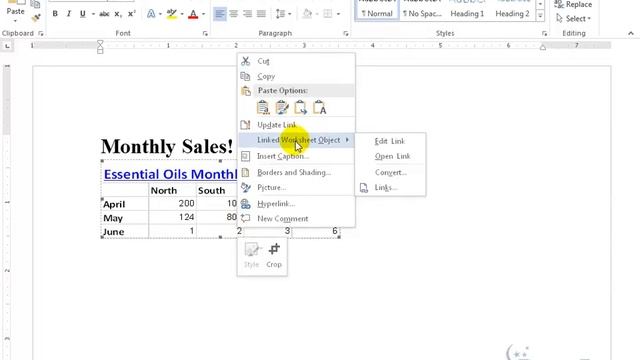Toggle strikethrough formatting

(x=104, y=14)
